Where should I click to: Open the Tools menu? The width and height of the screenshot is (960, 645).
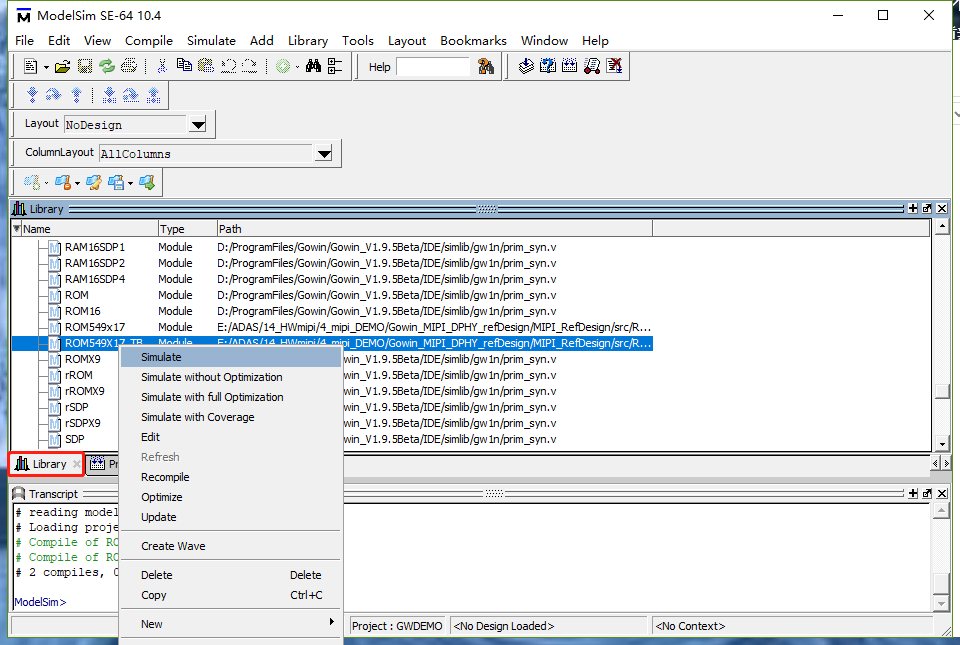tap(358, 41)
